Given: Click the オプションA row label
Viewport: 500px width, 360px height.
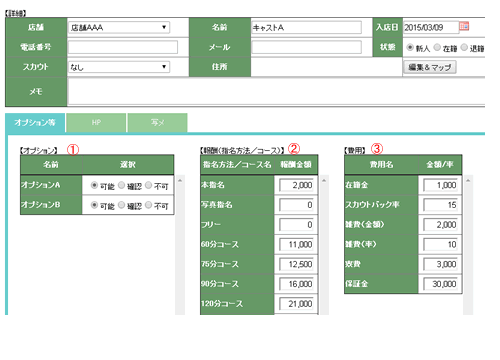Looking at the screenshot, I should [51, 185].
